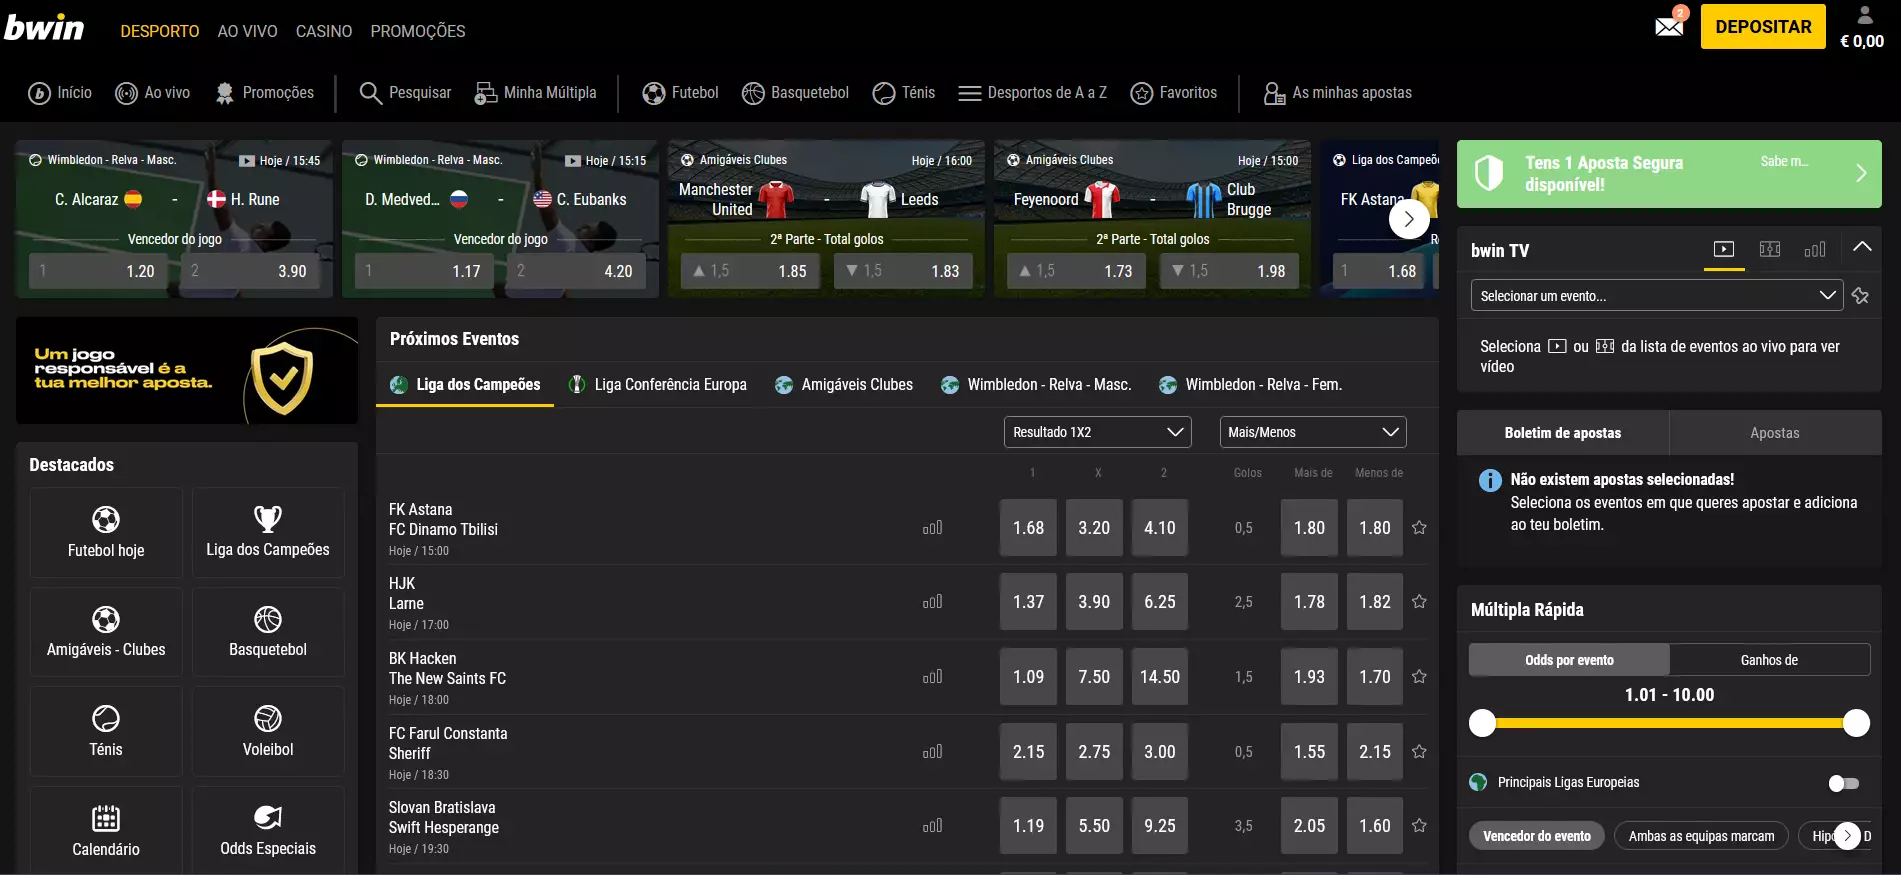Open Favoritos in navigation bar
Viewport: 1901px width, 875px height.
(1173, 93)
